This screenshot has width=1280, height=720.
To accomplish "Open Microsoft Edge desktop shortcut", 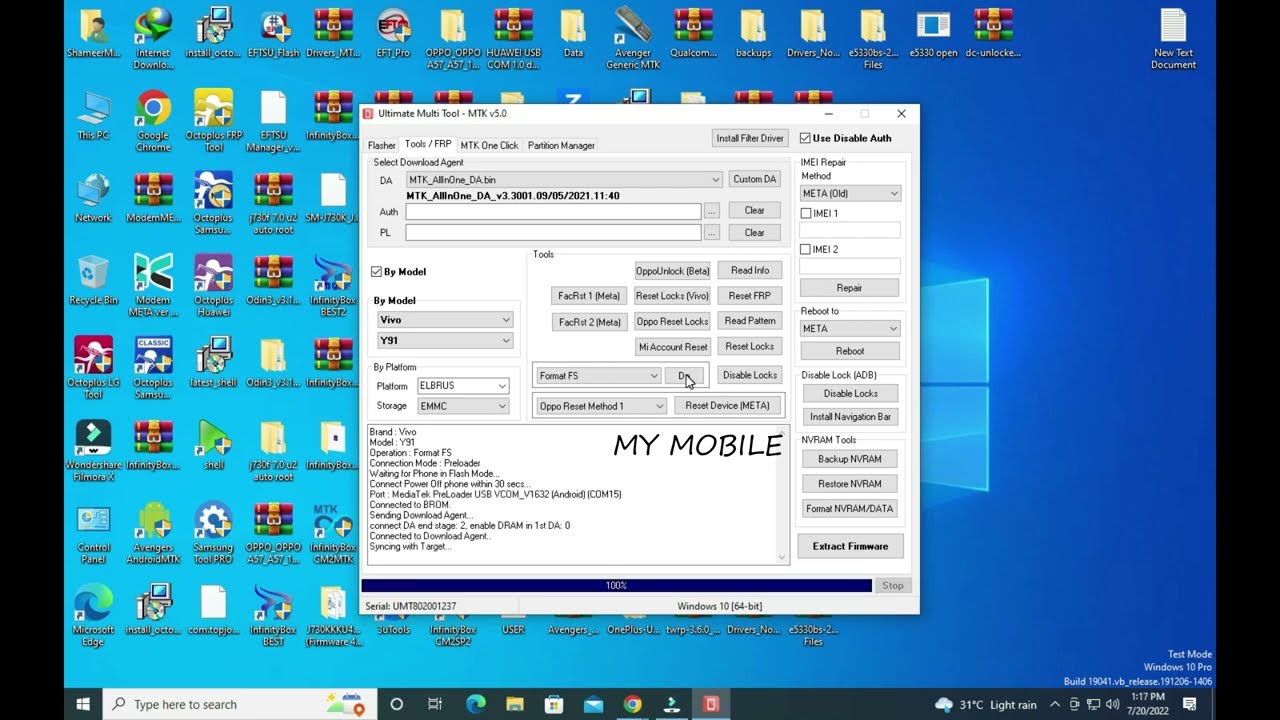I will pos(93,616).
